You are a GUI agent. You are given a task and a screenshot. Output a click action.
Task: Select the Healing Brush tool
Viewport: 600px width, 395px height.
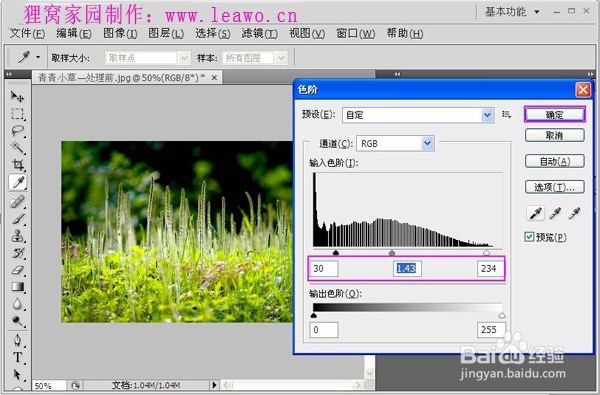click(18, 202)
